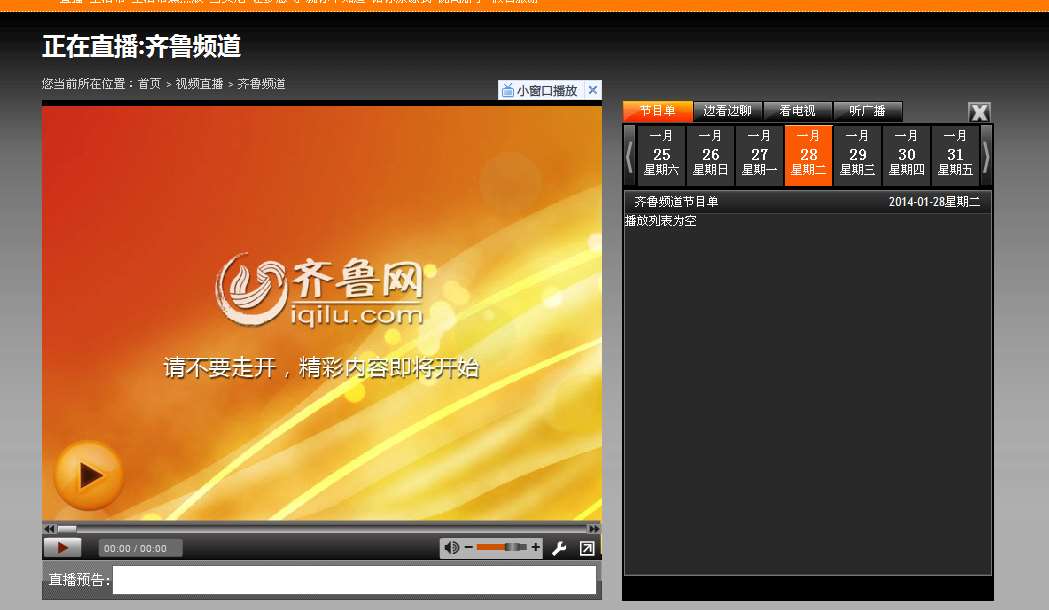Click the TV icon beside 小窗口播放
This screenshot has width=1049, height=610.
pos(508,90)
